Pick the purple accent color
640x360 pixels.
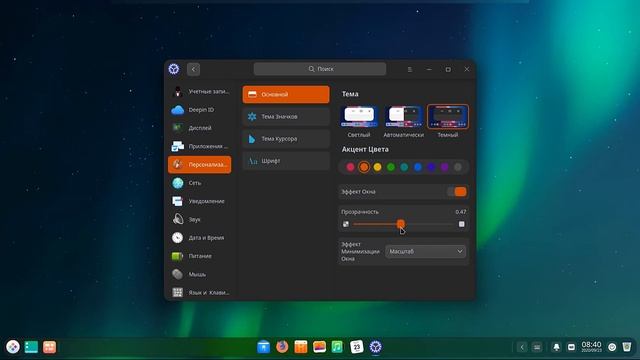coord(444,167)
